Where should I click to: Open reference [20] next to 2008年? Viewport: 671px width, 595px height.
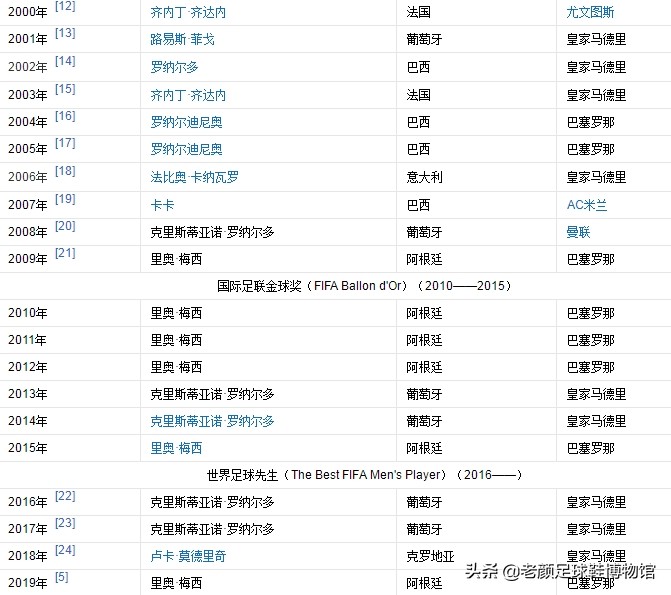(x=65, y=226)
